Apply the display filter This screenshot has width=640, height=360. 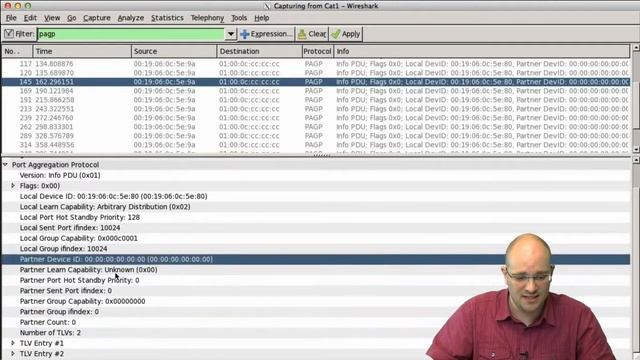[x=346, y=34]
